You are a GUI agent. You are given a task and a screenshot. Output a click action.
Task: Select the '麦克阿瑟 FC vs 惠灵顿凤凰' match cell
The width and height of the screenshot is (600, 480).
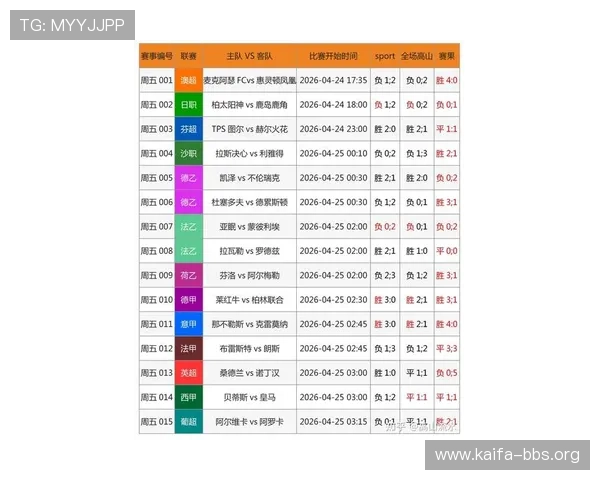click(x=249, y=80)
